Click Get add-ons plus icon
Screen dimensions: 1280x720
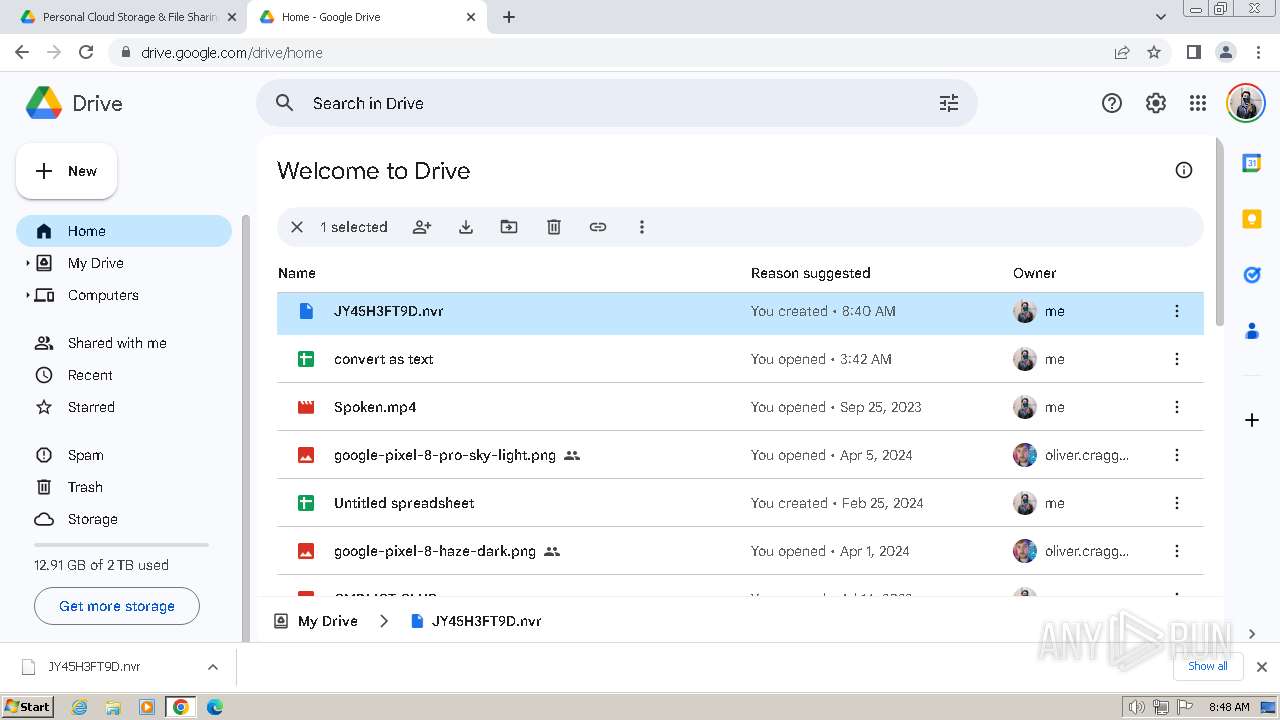click(x=1252, y=420)
